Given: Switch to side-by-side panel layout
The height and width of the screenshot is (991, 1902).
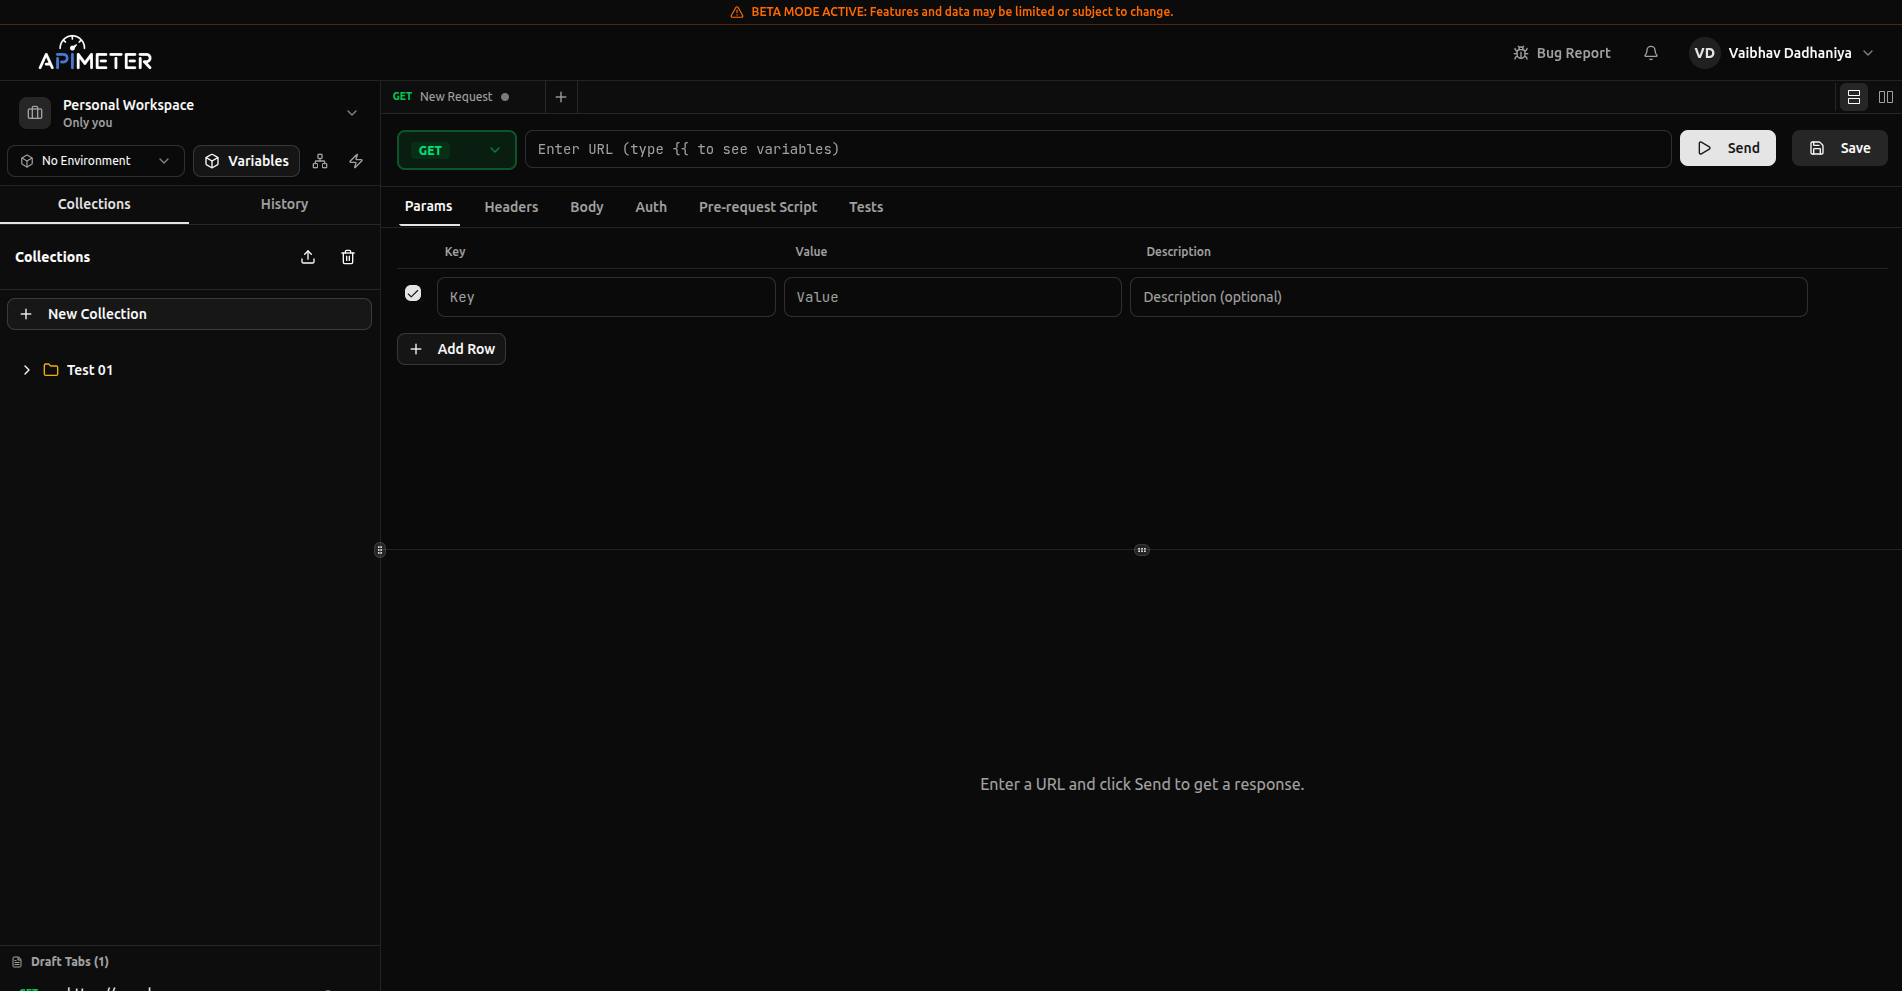Looking at the screenshot, I should pos(1886,96).
